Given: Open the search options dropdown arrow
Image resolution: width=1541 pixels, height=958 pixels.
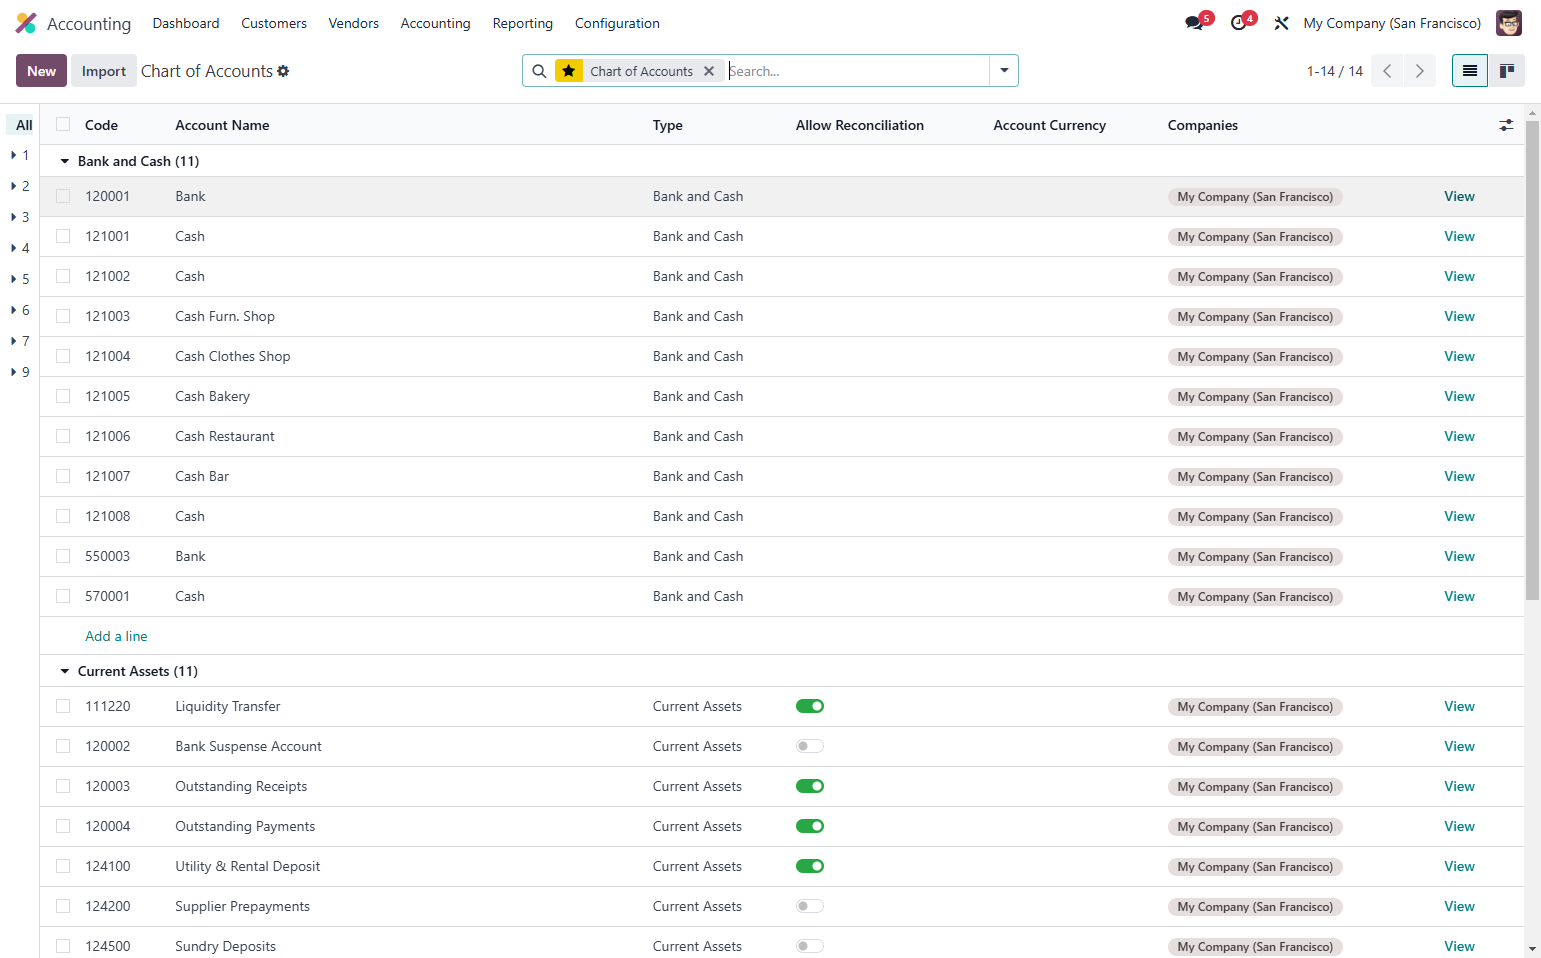Looking at the screenshot, I should (1004, 71).
